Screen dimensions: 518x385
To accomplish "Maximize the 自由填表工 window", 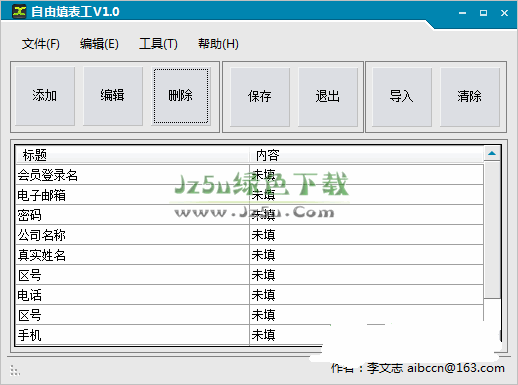I will (483, 13).
